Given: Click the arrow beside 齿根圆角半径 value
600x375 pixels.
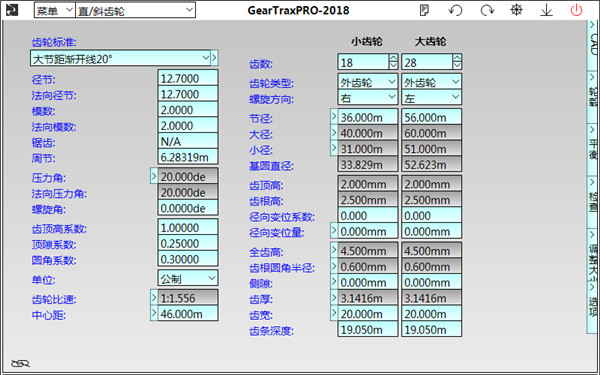Looking at the screenshot, I should [334, 266].
